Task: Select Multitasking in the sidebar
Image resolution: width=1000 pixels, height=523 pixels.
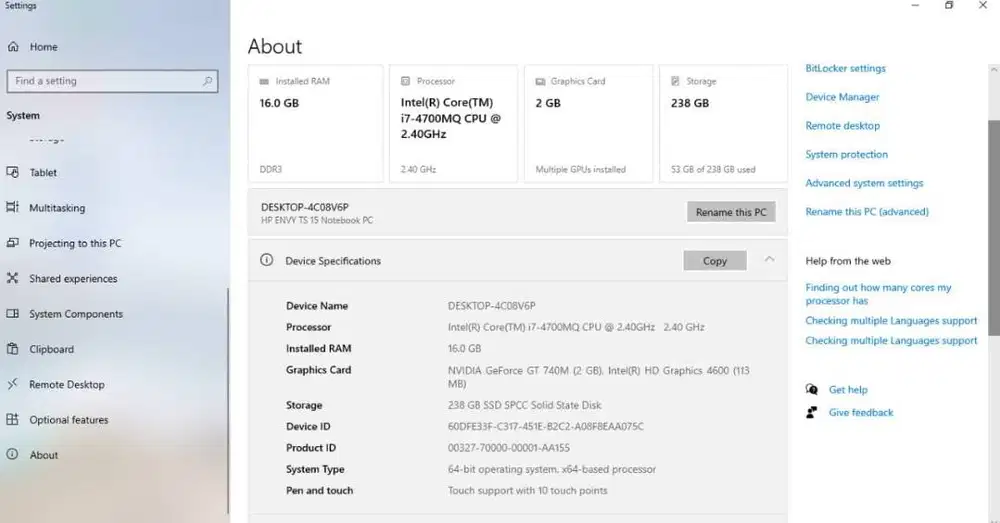Action: click(57, 208)
